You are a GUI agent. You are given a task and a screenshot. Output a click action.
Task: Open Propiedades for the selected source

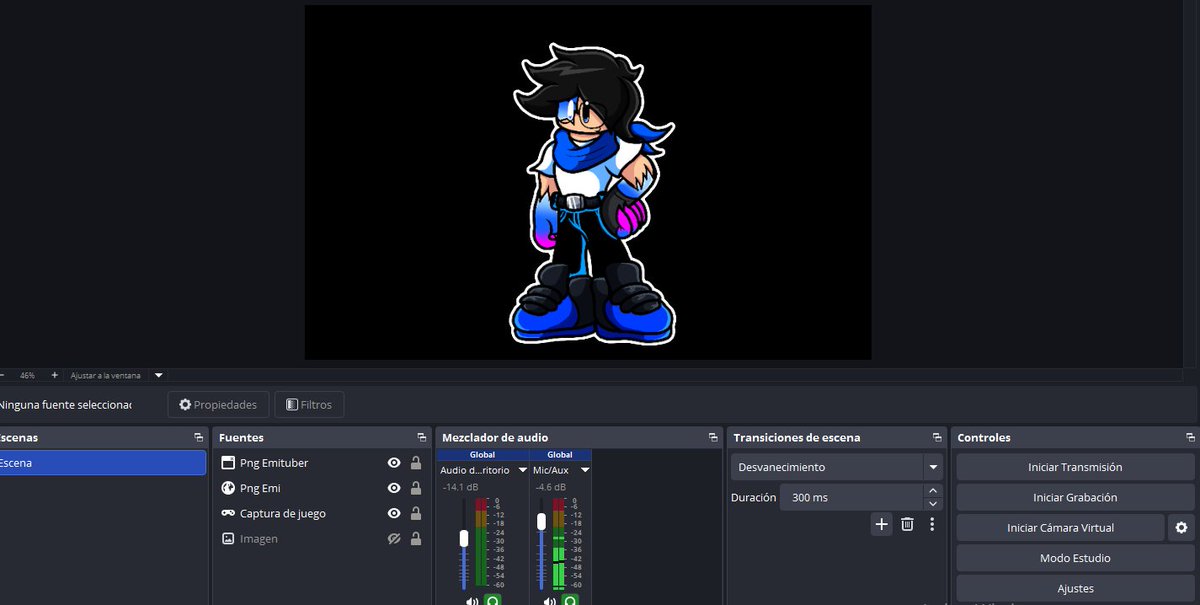click(218, 405)
